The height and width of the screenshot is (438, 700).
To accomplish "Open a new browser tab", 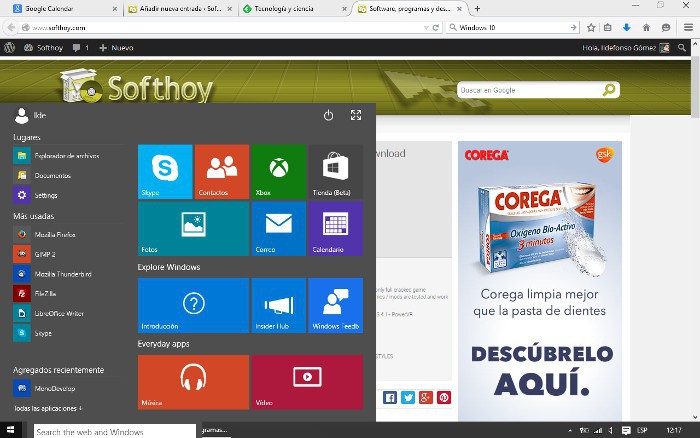I will 477,8.
